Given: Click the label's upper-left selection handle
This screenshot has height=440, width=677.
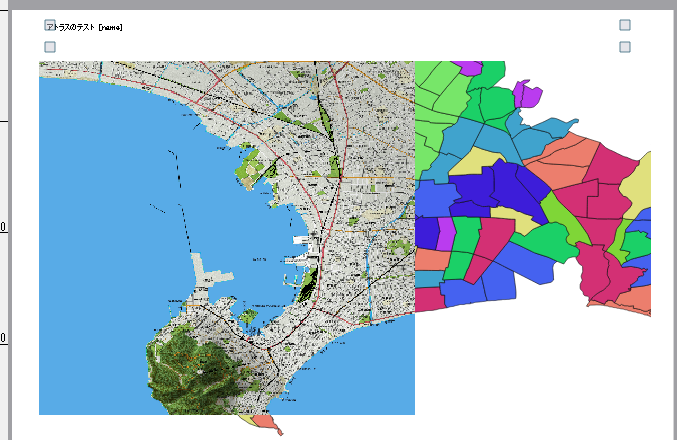Looking at the screenshot, I should [x=50, y=25].
